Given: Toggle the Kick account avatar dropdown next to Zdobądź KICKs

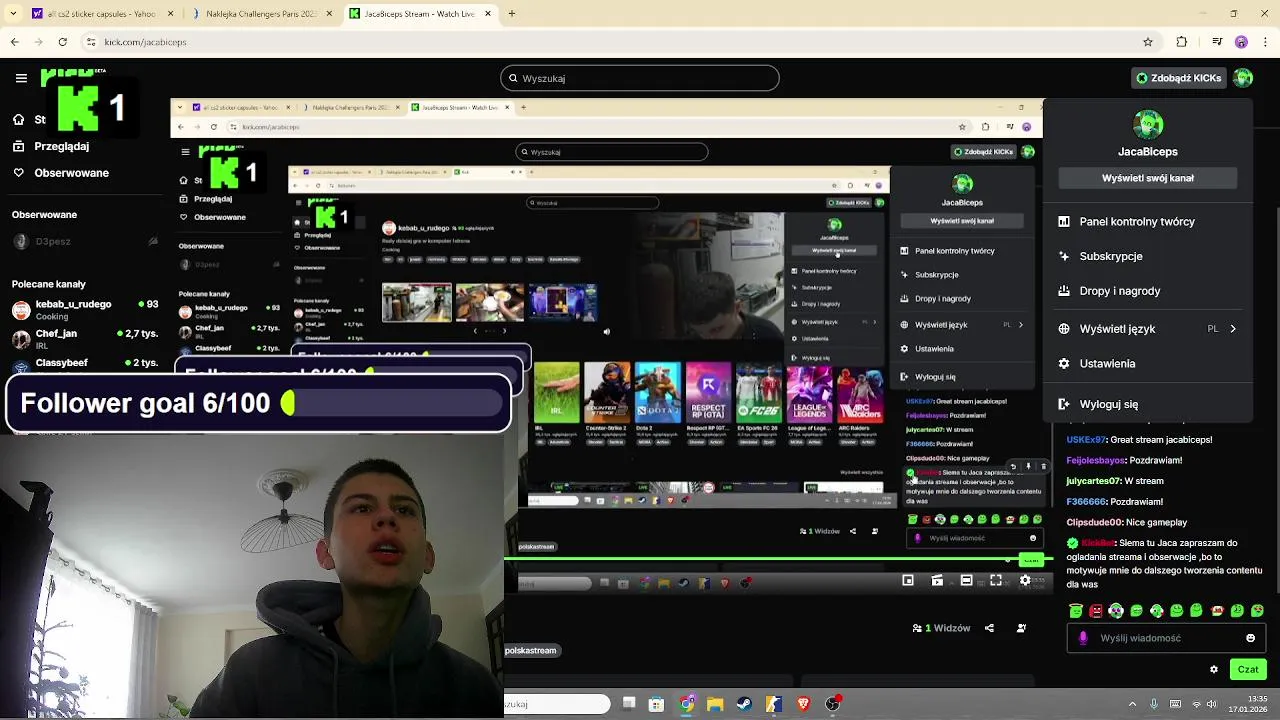Looking at the screenshot, I should tap(1243, 78).
